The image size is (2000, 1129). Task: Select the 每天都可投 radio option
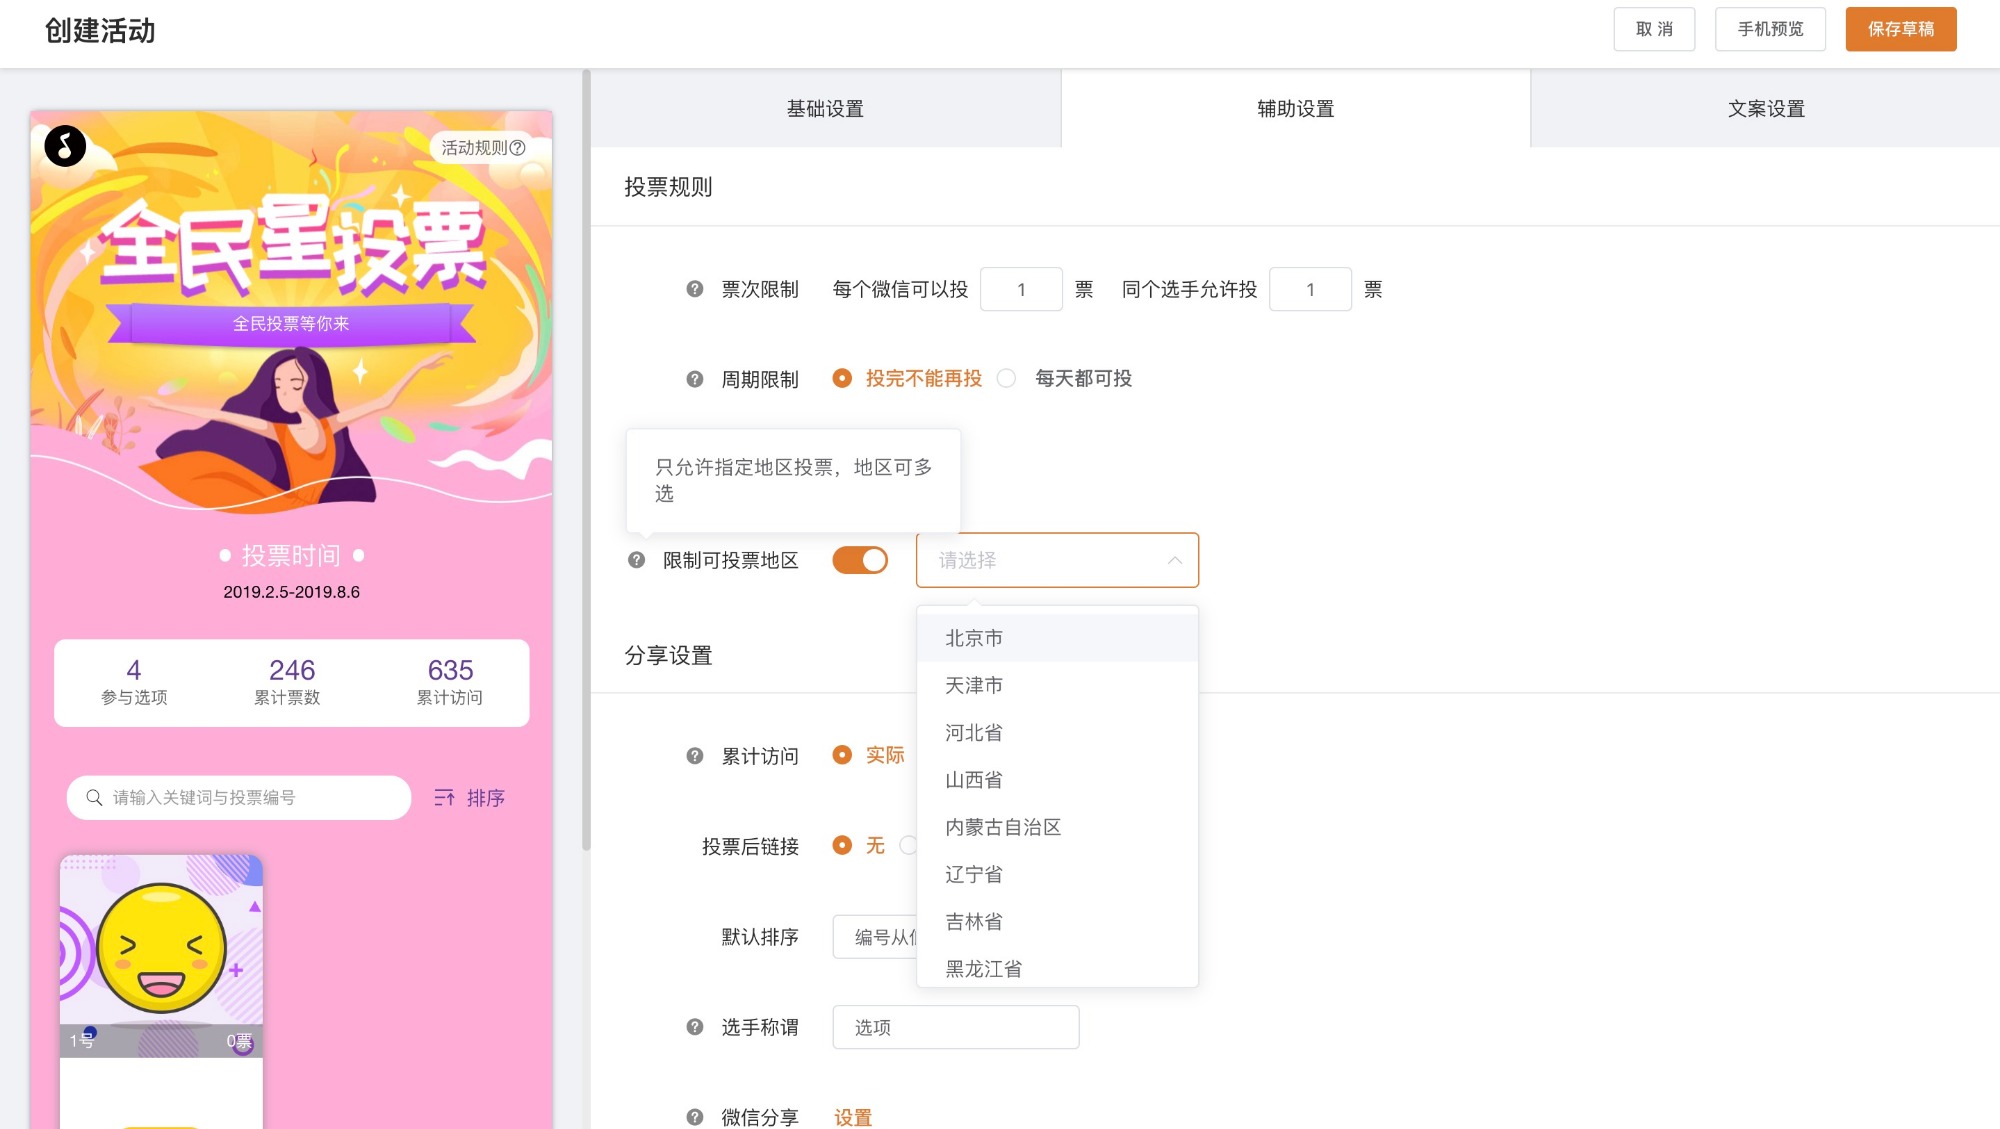pos(1007,378)
